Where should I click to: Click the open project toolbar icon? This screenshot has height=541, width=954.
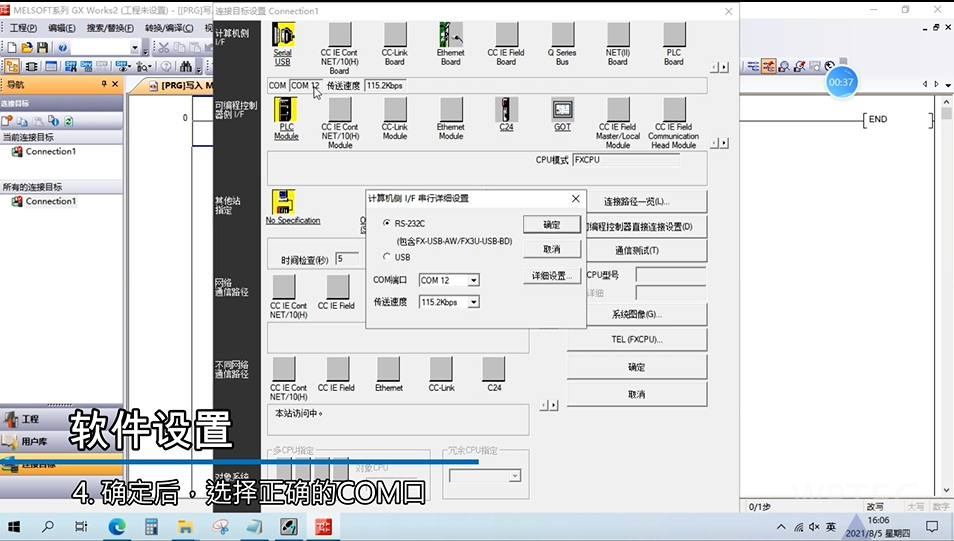[x=27, y=47]
